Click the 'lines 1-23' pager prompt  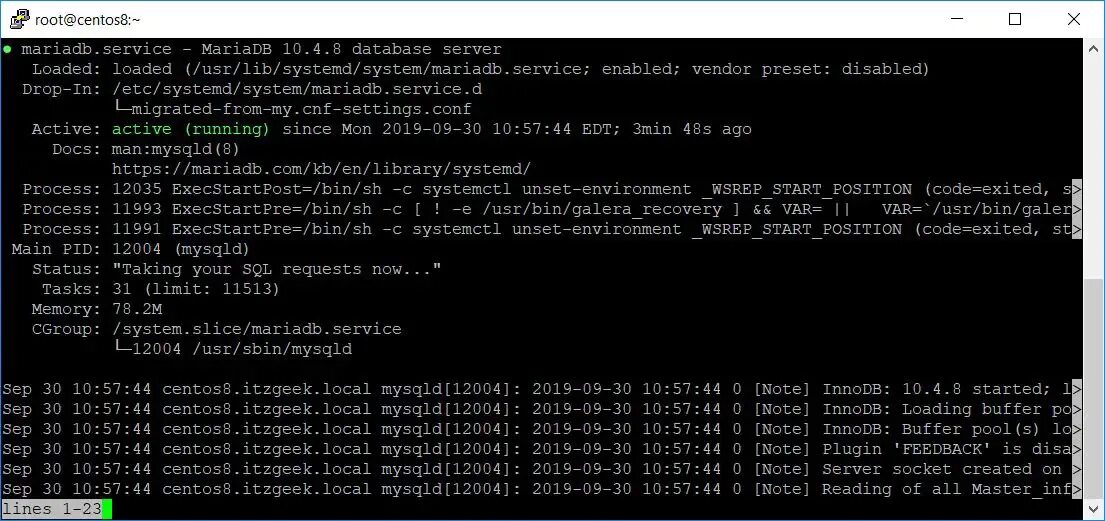[x=51, y=508]
